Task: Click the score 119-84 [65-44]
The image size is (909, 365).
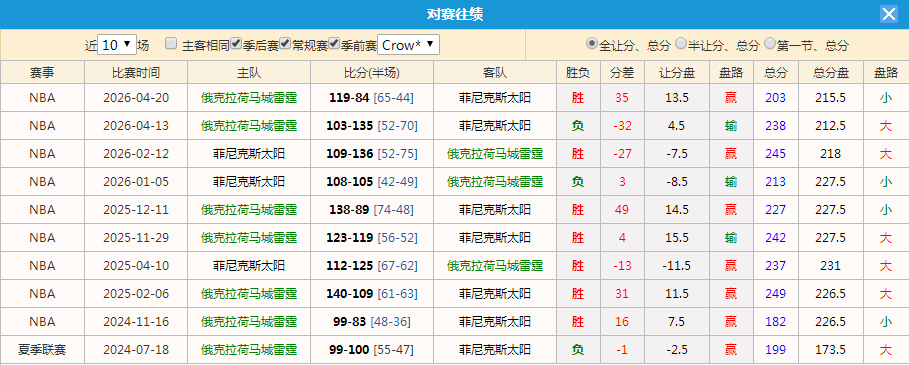Action: 372,98
